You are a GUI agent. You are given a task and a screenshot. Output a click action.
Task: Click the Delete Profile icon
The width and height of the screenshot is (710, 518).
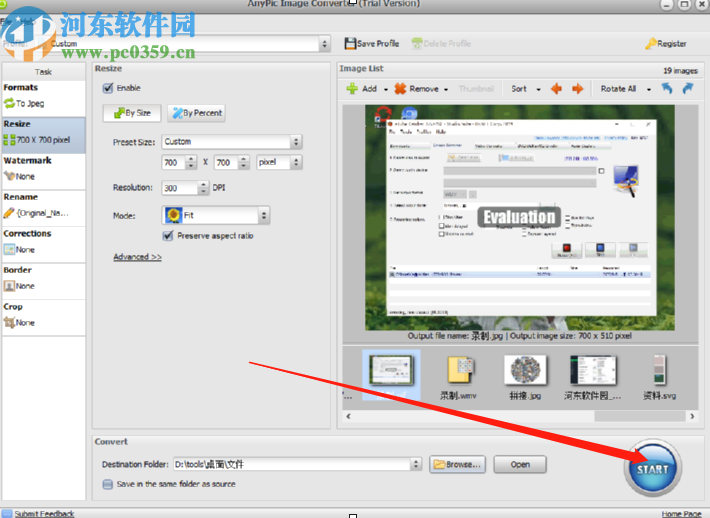417,43
